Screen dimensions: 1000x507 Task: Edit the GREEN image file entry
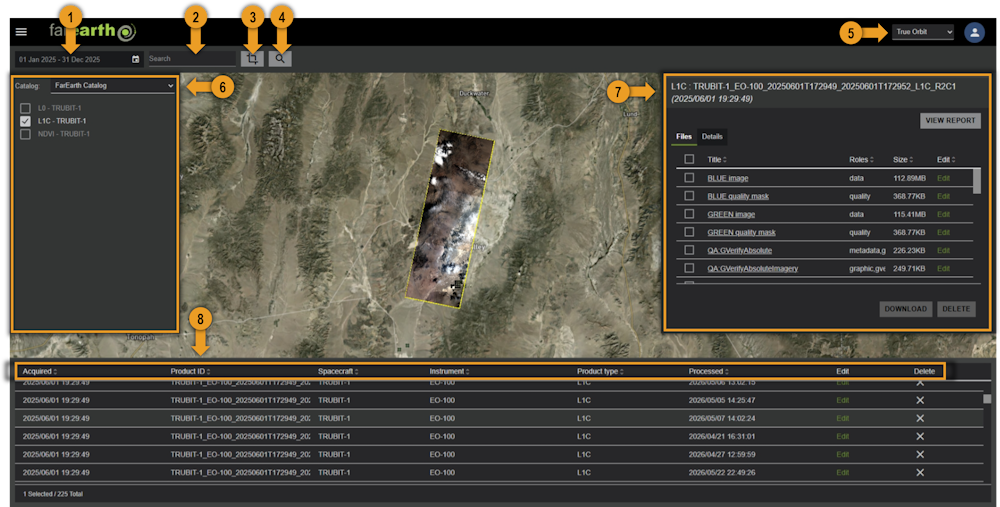tap(943, 214)
